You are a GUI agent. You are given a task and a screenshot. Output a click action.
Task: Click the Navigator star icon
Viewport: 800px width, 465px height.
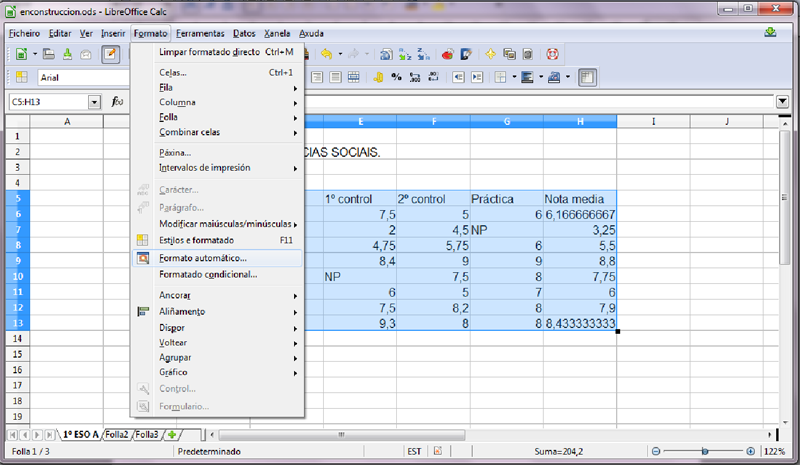491,54
